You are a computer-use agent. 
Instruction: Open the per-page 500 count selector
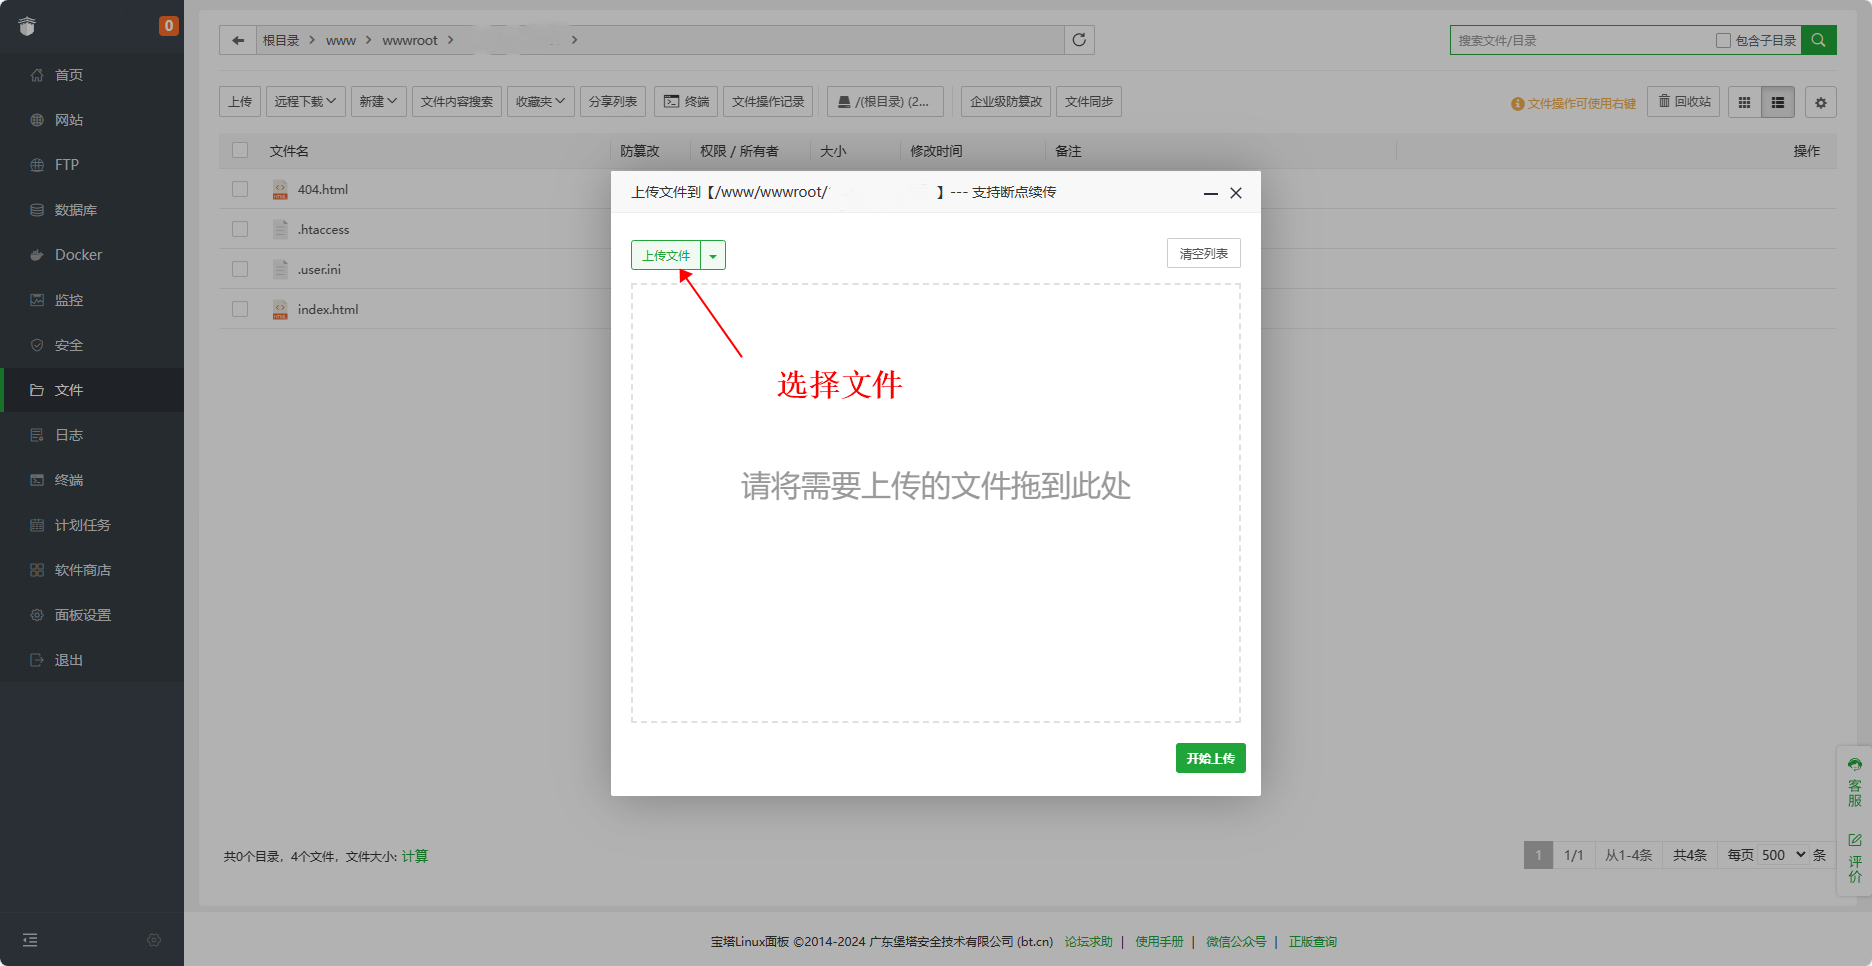click(x=1783, y=855)
